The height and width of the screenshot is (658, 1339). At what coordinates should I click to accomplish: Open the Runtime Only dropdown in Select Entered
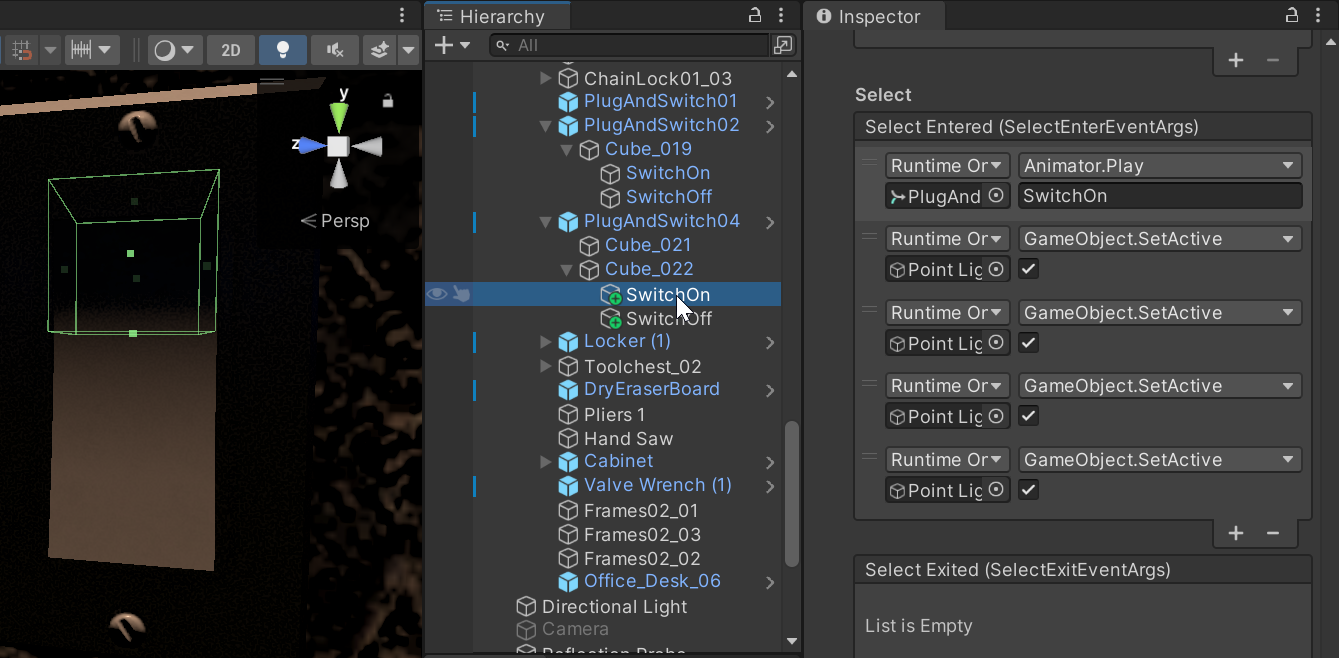click(x=946, y=165)
